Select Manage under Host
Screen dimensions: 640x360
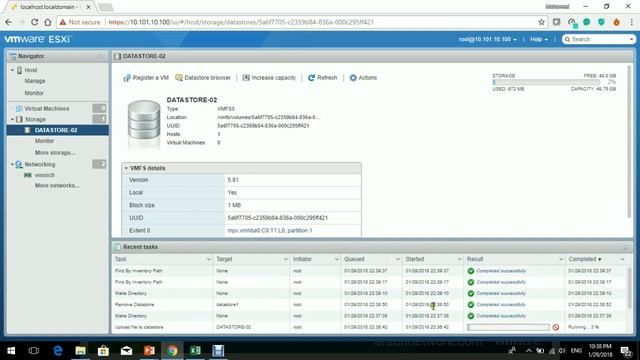[x=35, y=81]
